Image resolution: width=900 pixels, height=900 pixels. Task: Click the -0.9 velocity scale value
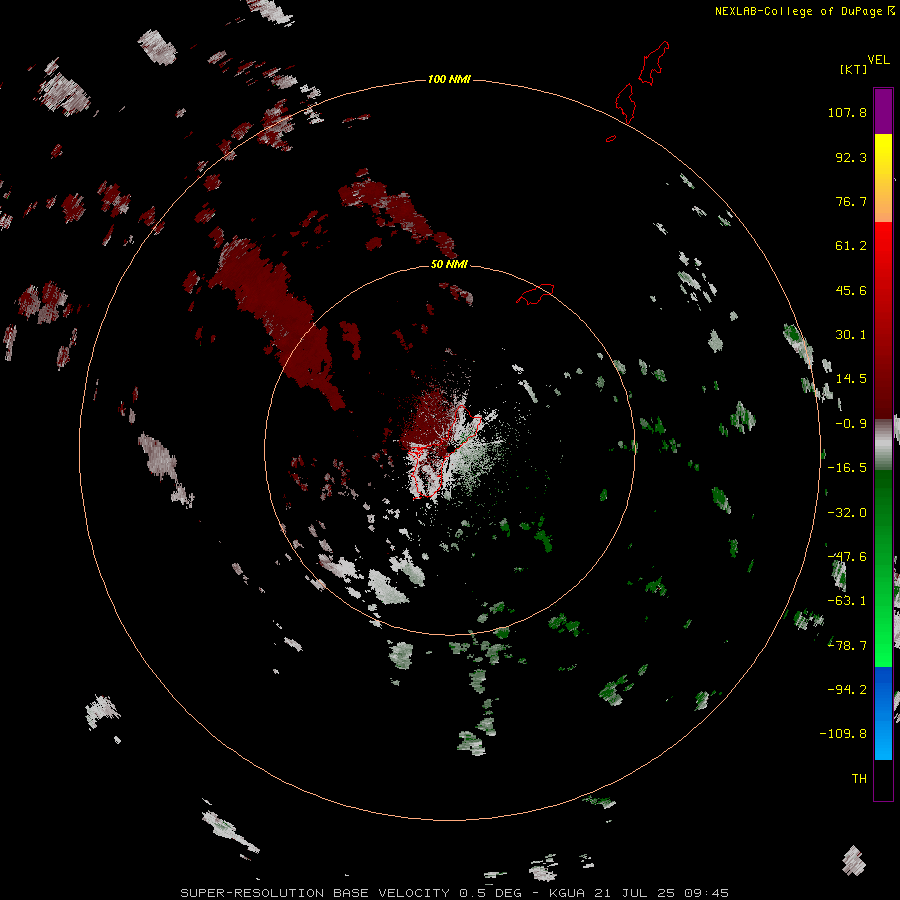tap(851, 424)
